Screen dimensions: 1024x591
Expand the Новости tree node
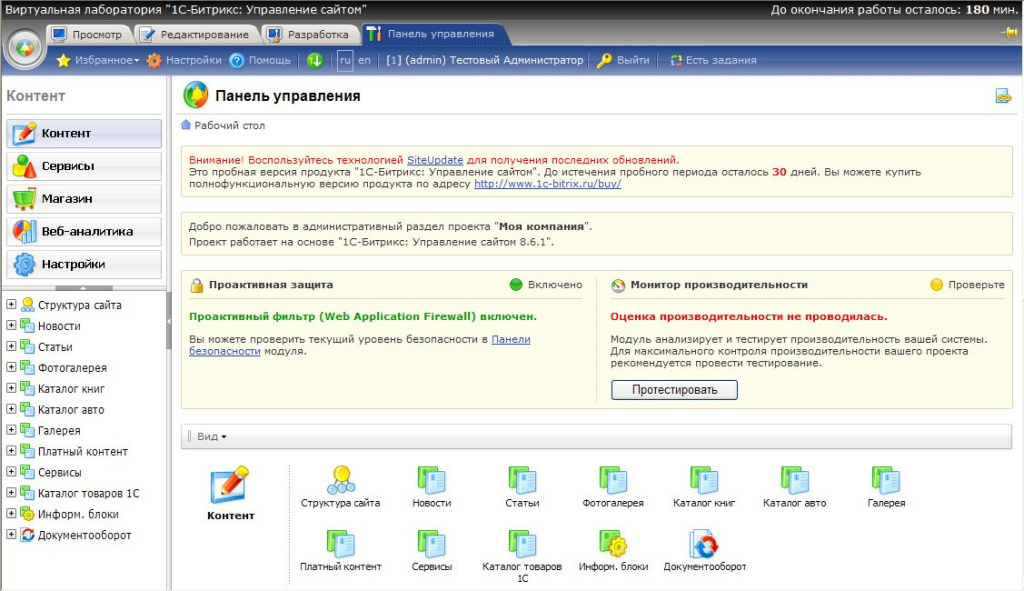click(11, 325)
